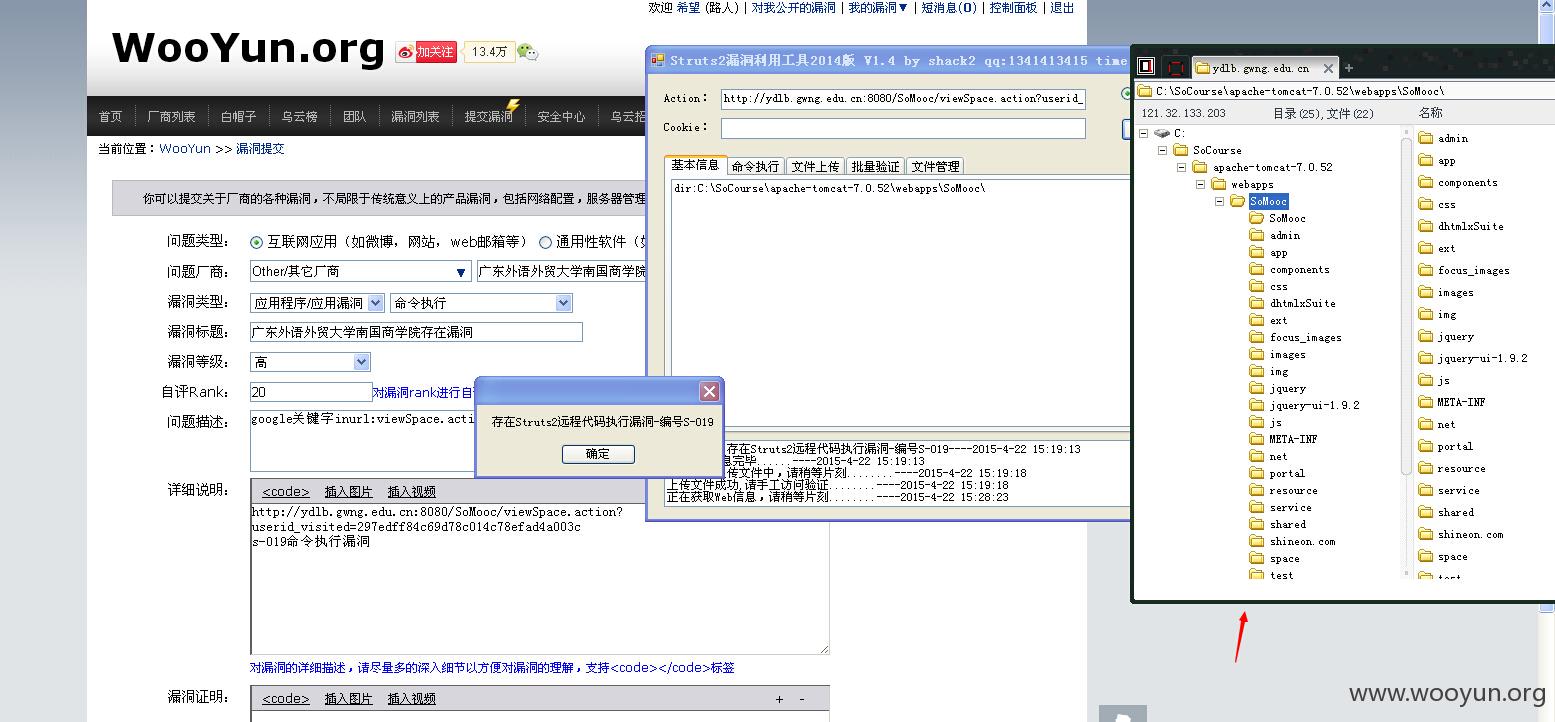Collapse the webapps tree node
This screenshot has width=1555, height=722.
point(1200,184)
